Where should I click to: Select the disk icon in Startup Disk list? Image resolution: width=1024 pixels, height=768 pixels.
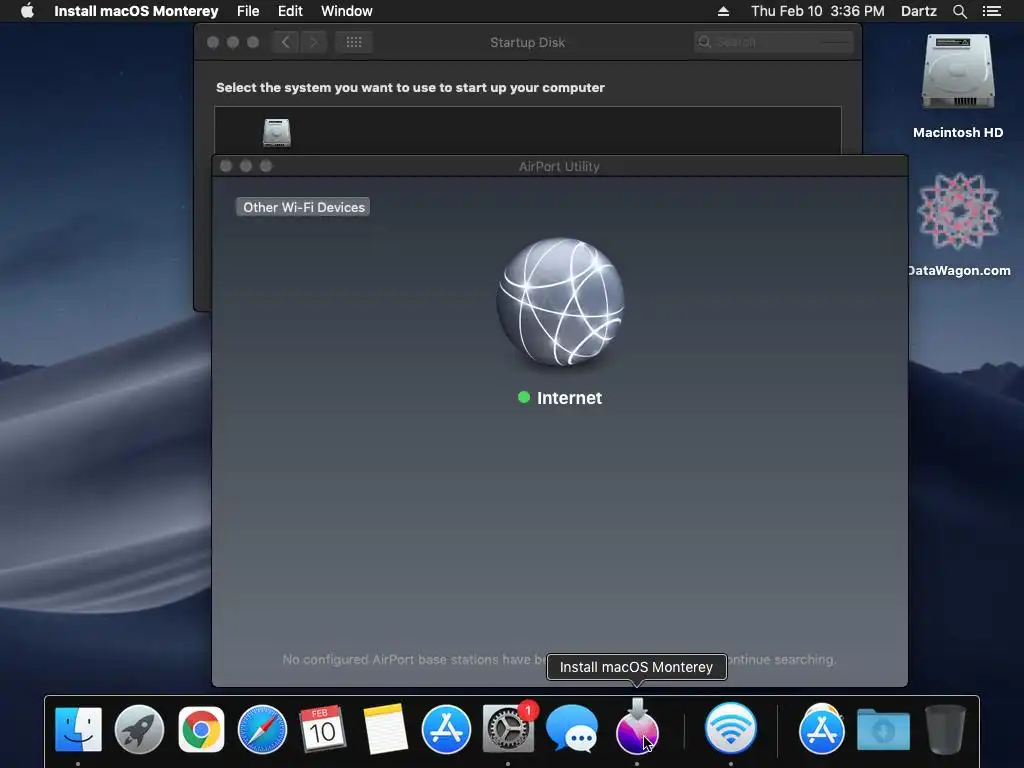277,133
